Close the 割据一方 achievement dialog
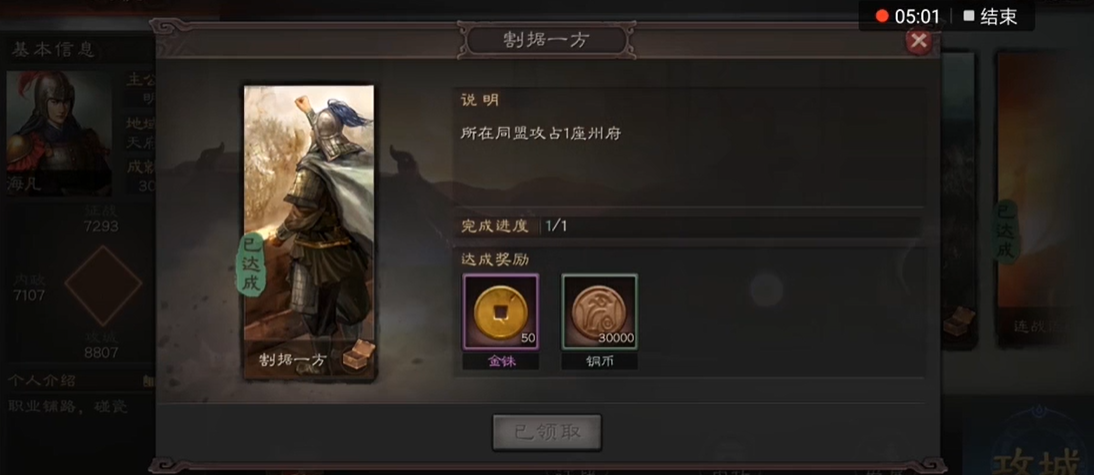 919,41
